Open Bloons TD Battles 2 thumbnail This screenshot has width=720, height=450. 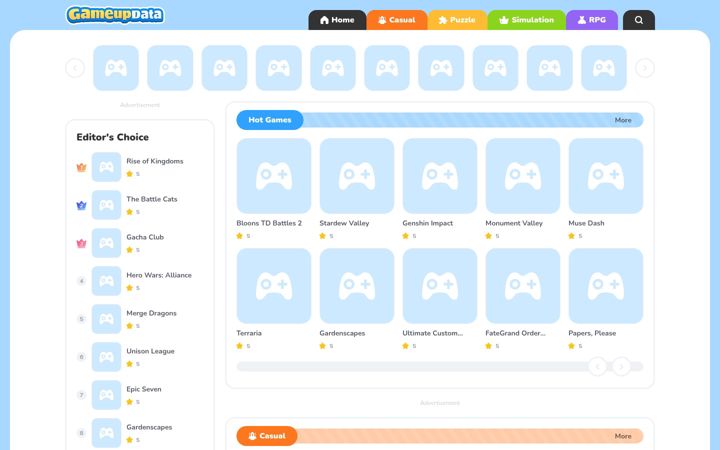pyautogui.click(x=274, y=176)
